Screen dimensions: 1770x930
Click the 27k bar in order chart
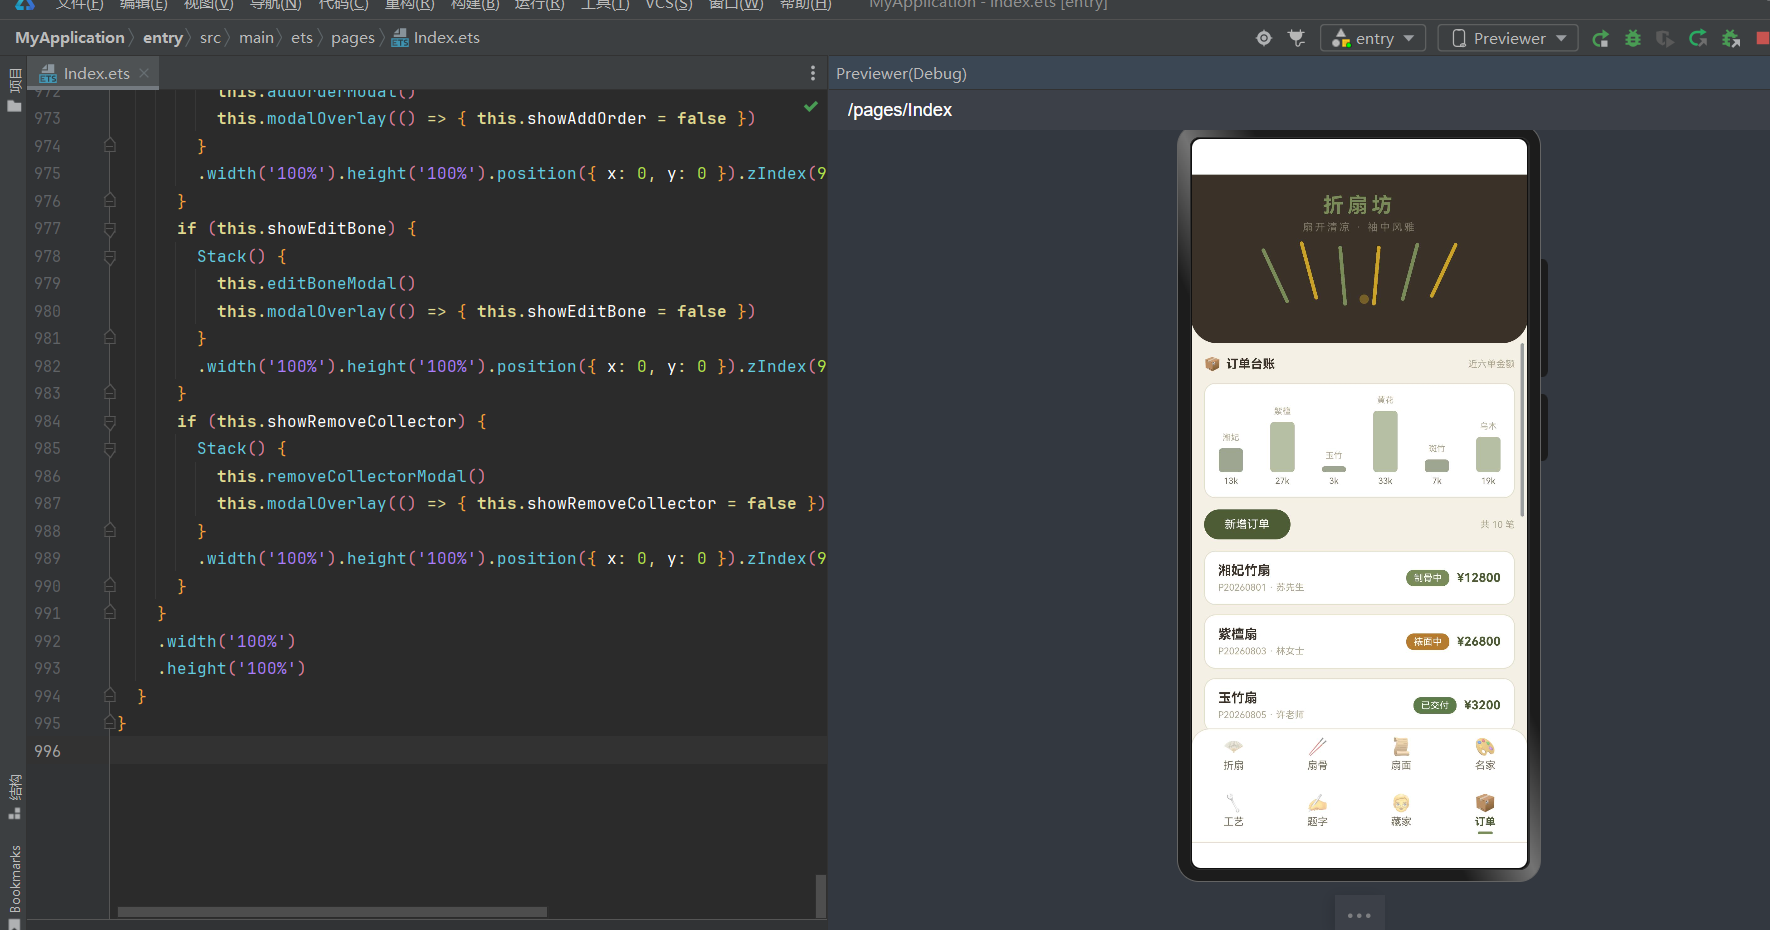pos(1282,447)
